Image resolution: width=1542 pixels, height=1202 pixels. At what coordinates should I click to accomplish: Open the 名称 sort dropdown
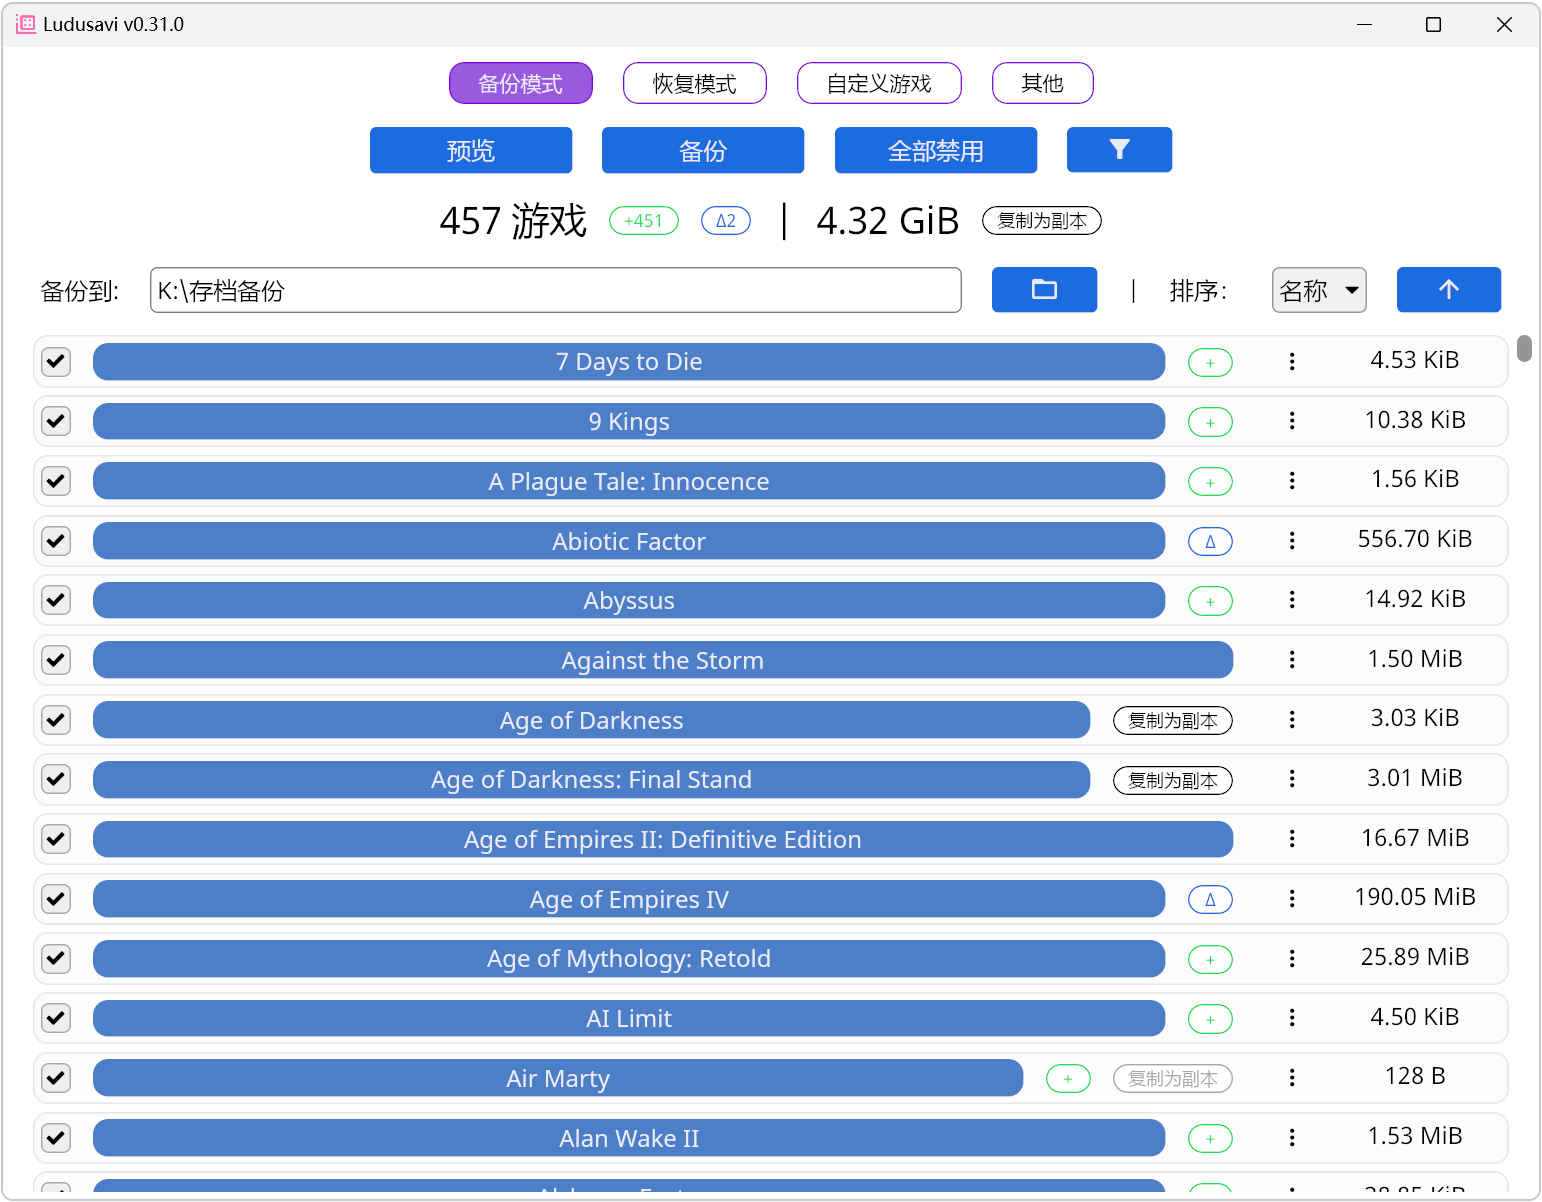(x=1319, y=290)
